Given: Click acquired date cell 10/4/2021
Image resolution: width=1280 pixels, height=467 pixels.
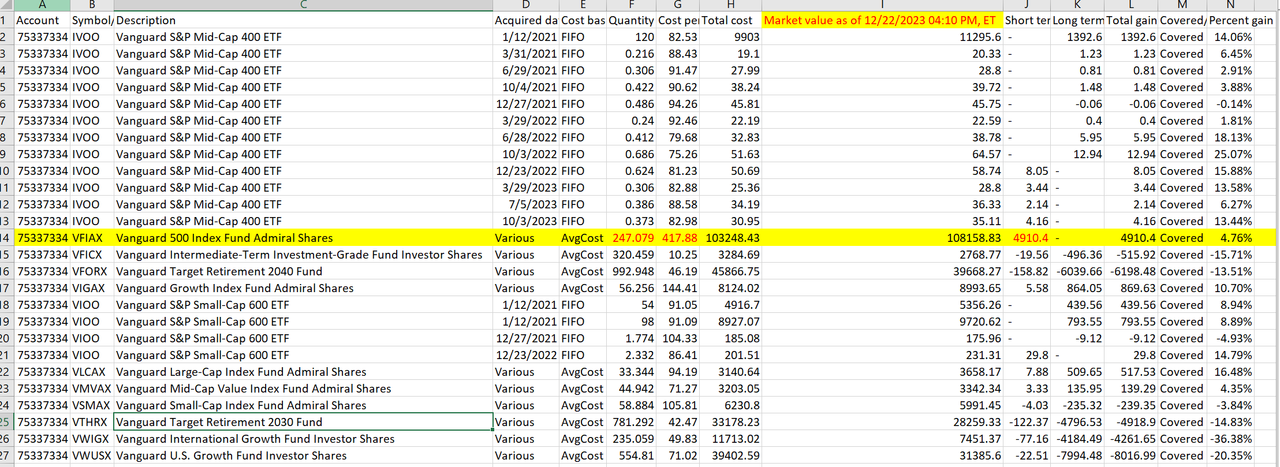Looking at the screenshot, I should pyautogui.click(x=525, y=87).
